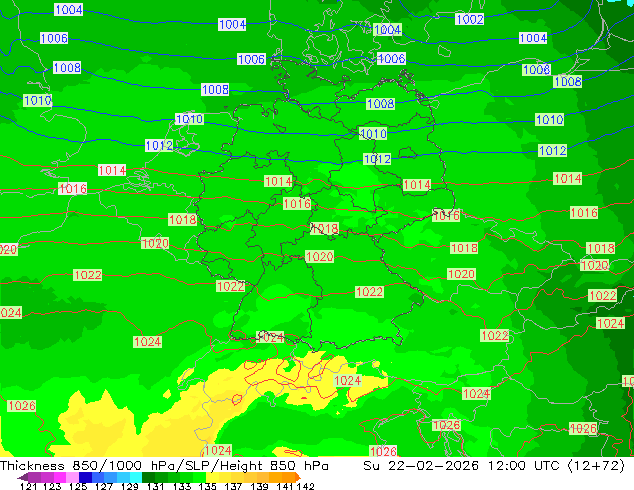The width and height of the screenshot is (634, 490).
Task: Click the legend value 129
Action: coord(129,486)
